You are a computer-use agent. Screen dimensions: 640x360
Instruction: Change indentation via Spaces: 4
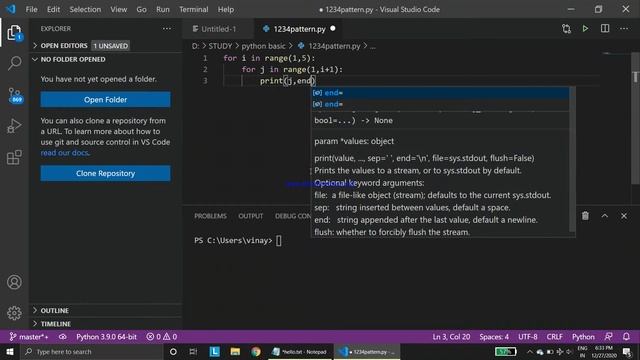click(x=494, y=337)
